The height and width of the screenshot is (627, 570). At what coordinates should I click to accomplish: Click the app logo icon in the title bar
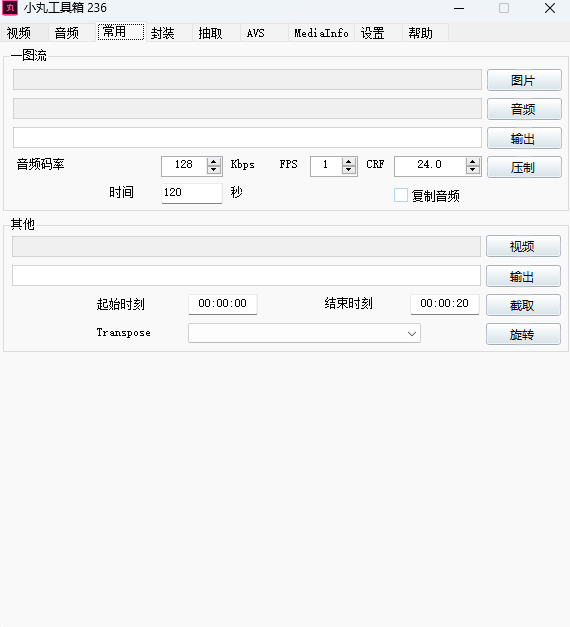tap(10, 8)
